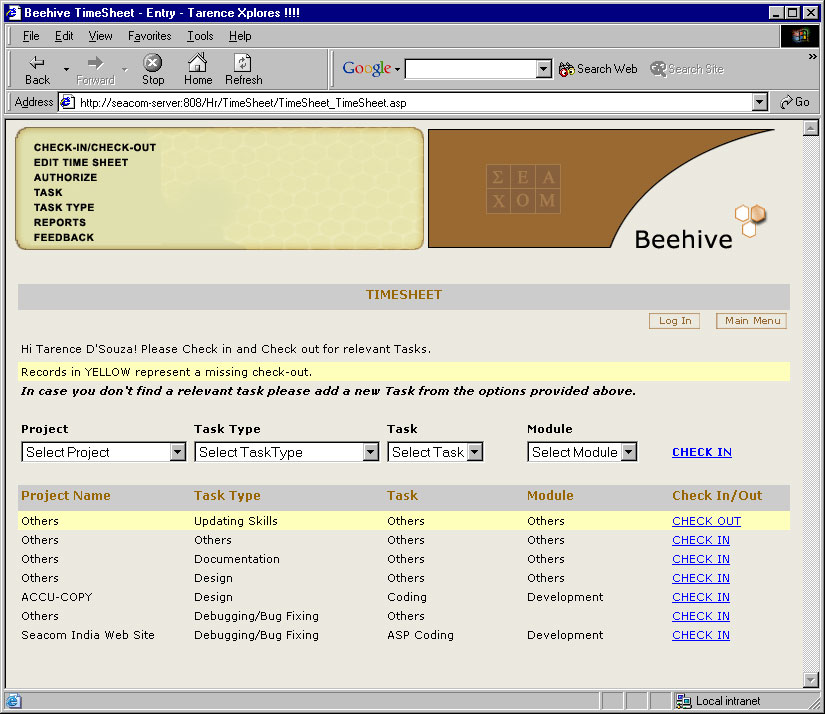Click the Google search text field
The image size is (825, 714).
point(470,69)
